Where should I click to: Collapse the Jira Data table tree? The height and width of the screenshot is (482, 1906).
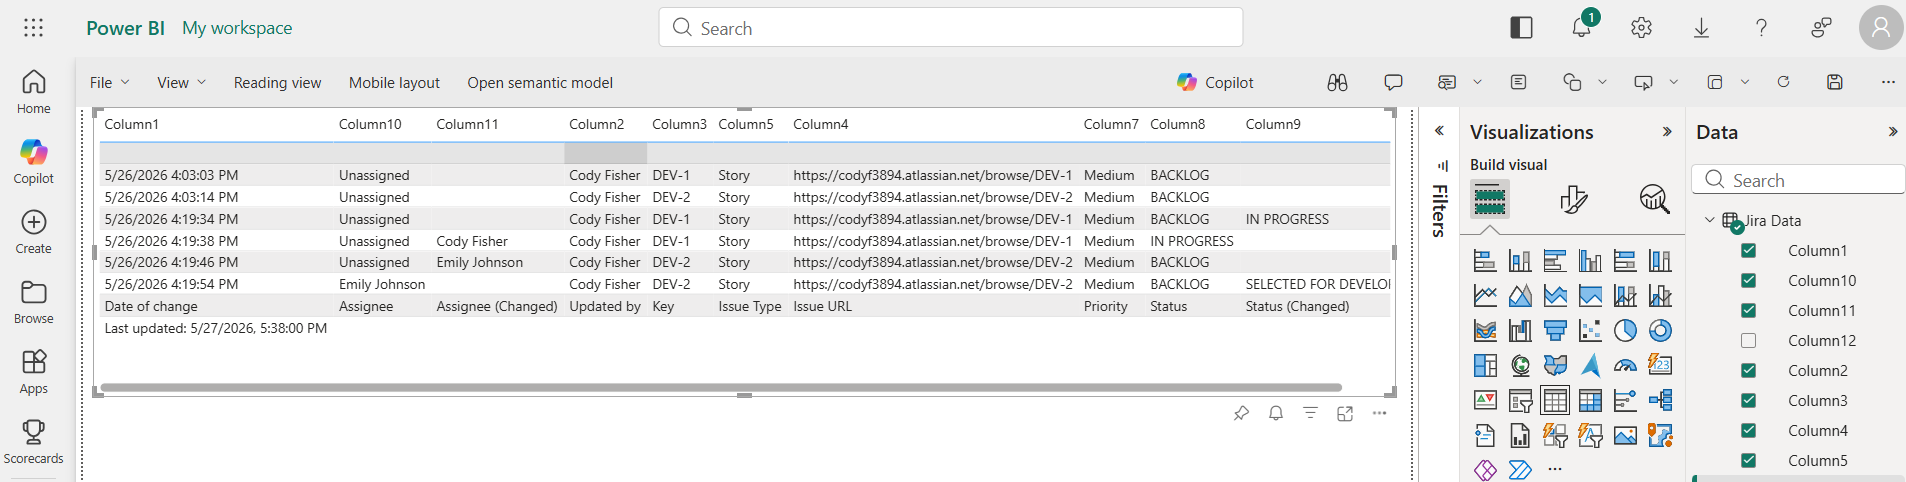1709,220
